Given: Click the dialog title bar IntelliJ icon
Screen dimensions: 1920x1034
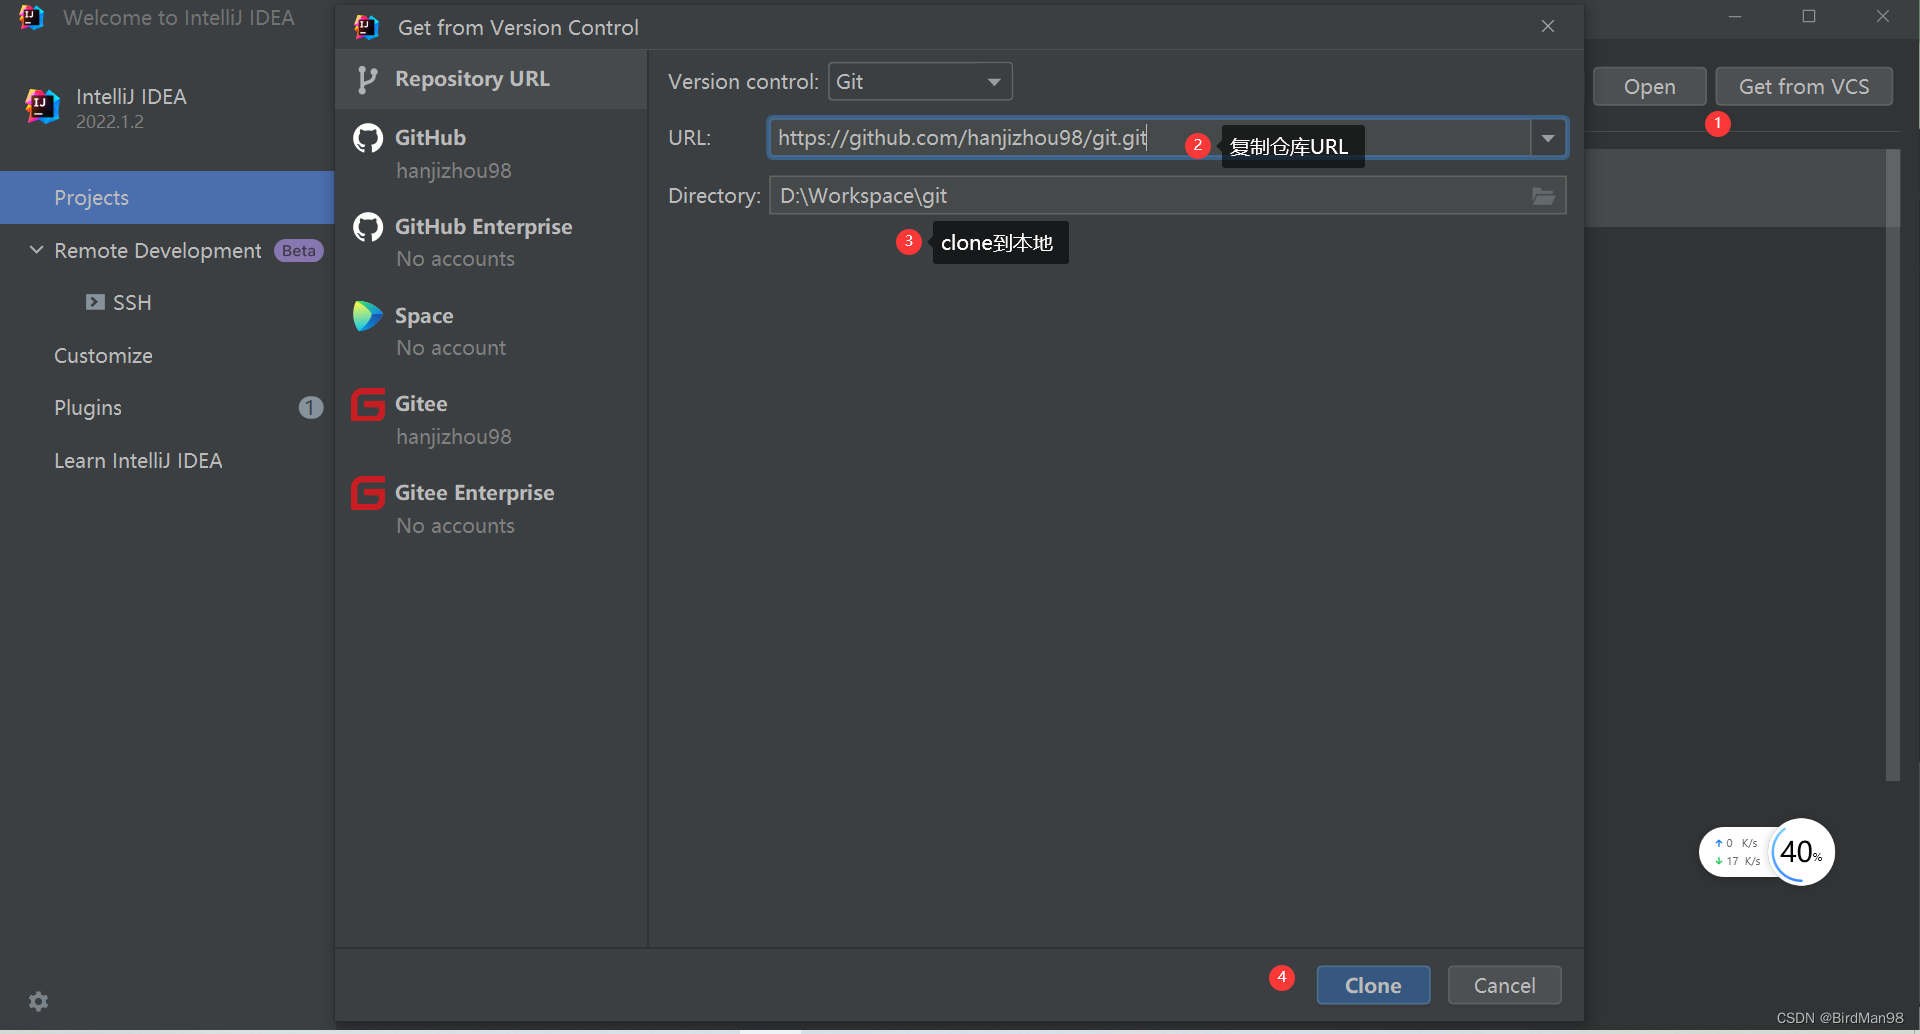Looking at the screenshot, I should [x=367, y=27].
